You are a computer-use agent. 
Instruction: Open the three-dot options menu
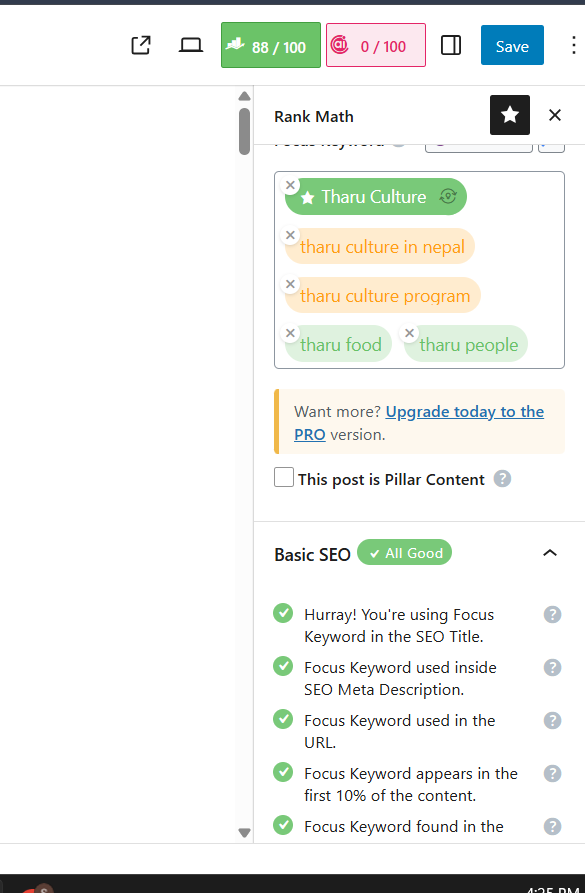click(x=573, y=45)
